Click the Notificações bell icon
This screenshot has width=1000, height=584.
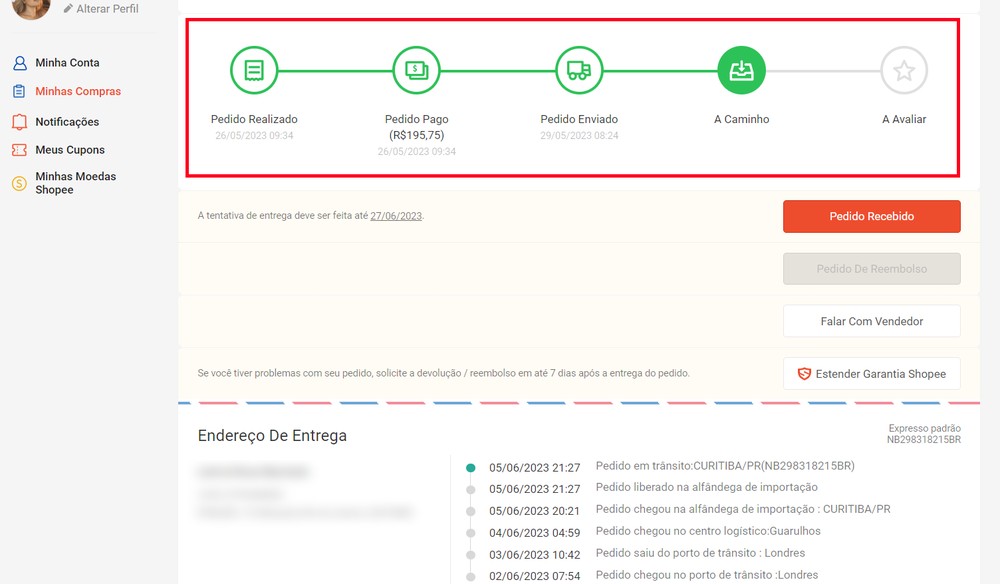20,121
